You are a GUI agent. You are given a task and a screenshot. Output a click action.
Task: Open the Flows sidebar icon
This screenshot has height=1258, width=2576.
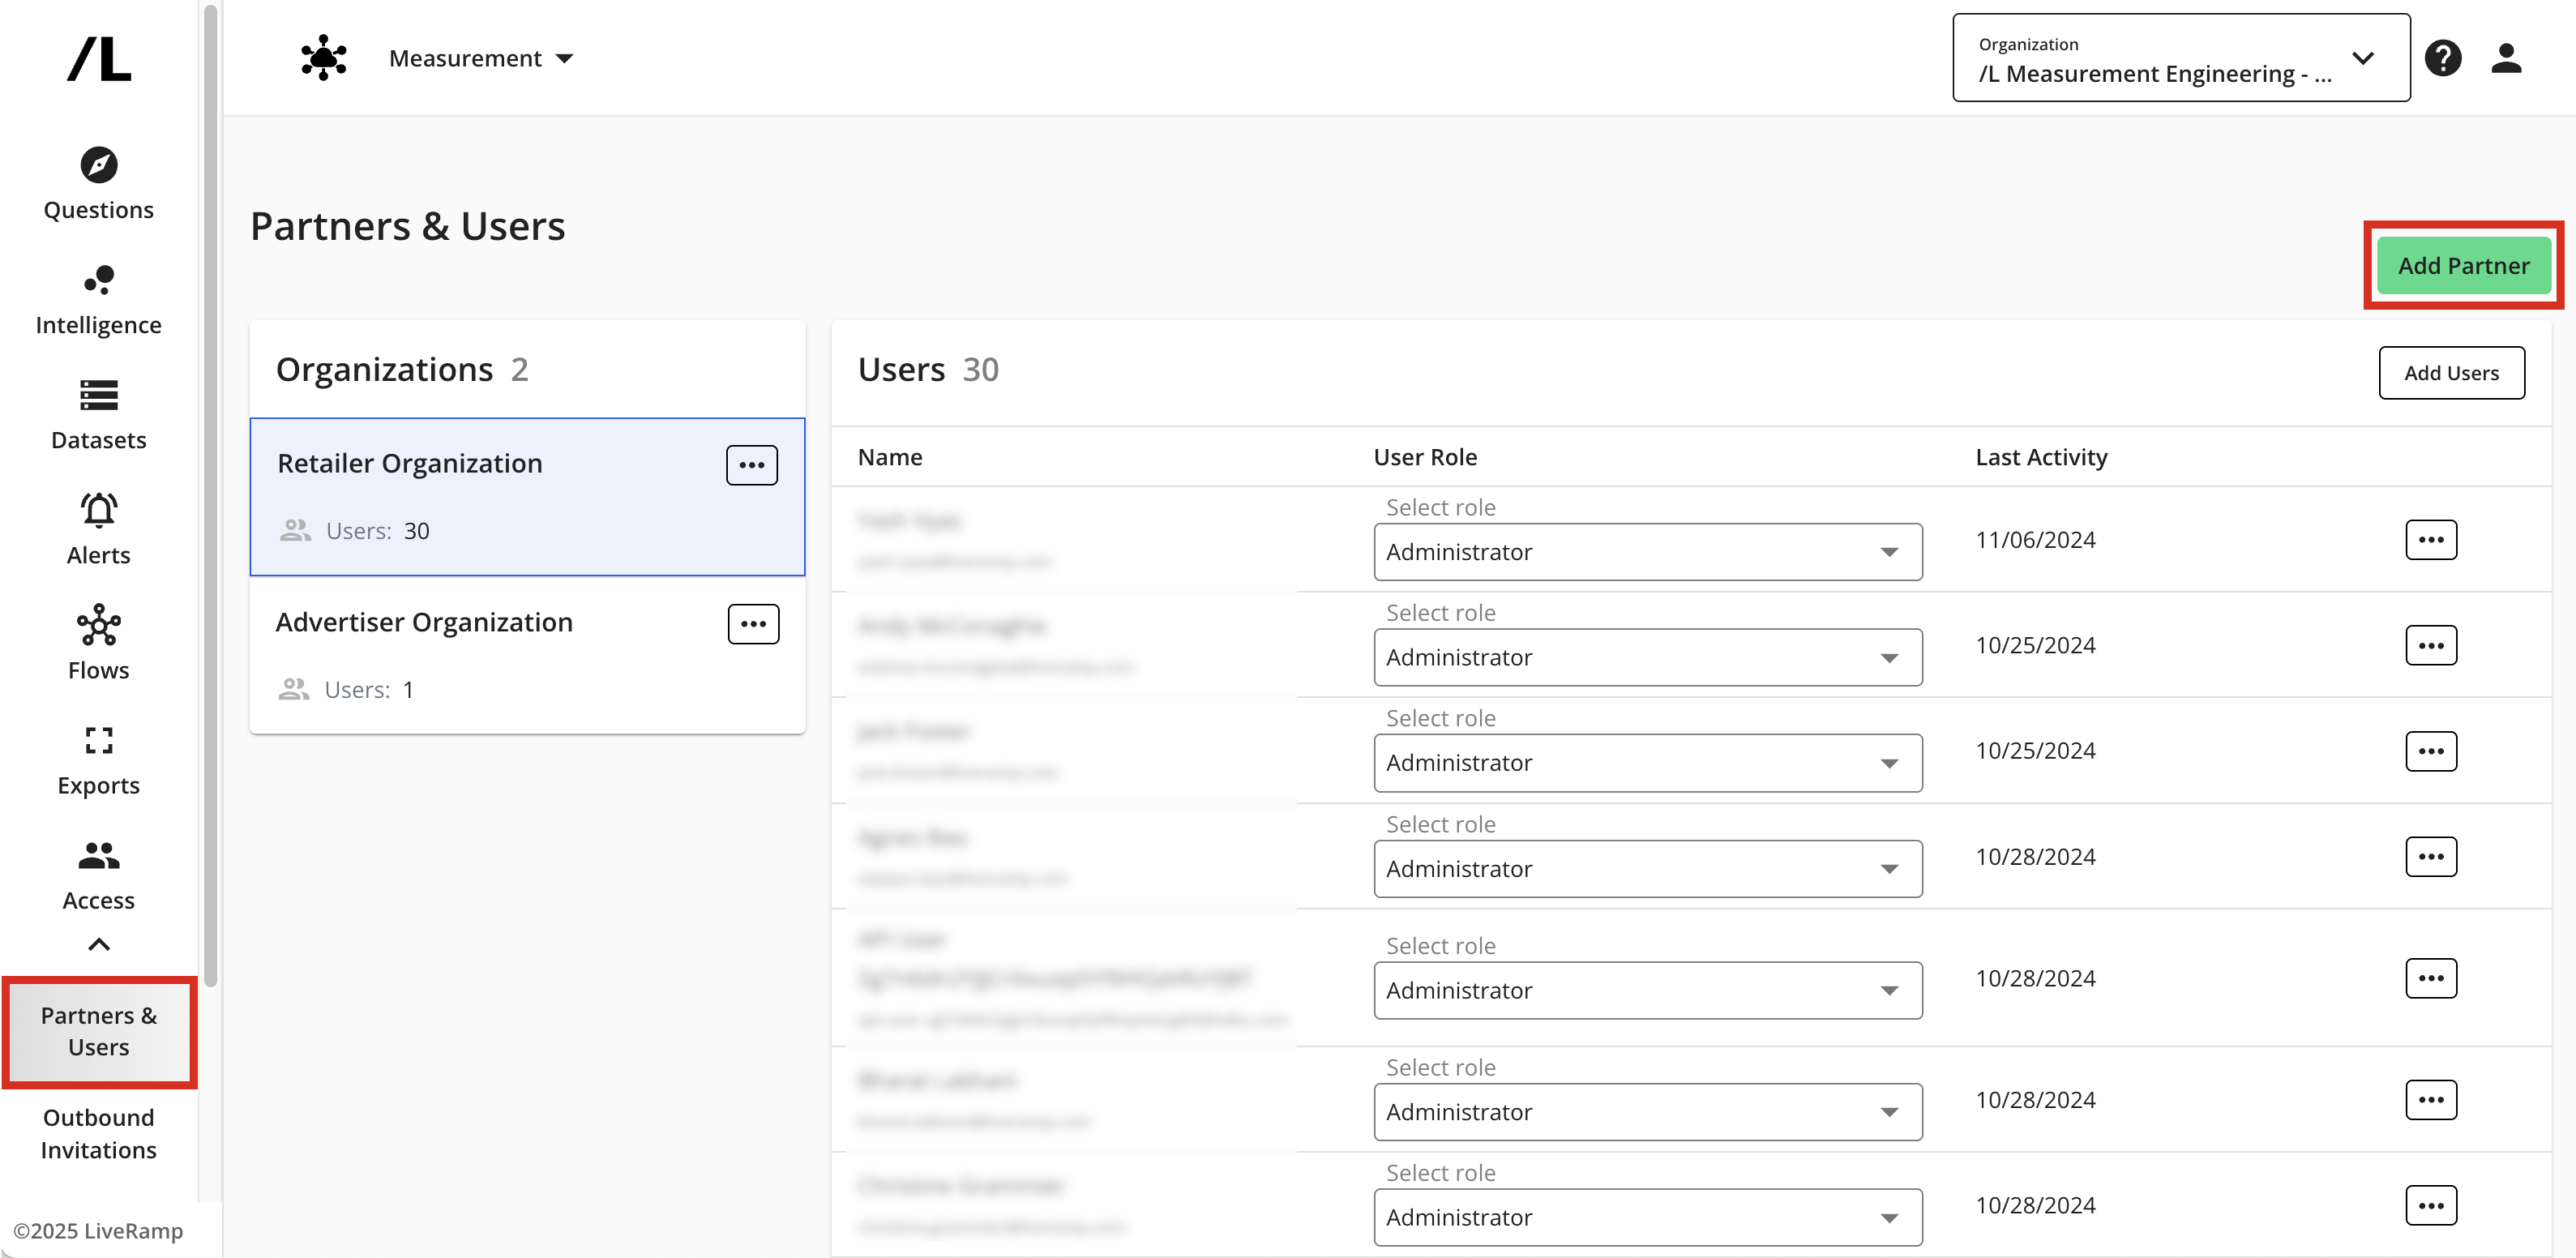98,626
